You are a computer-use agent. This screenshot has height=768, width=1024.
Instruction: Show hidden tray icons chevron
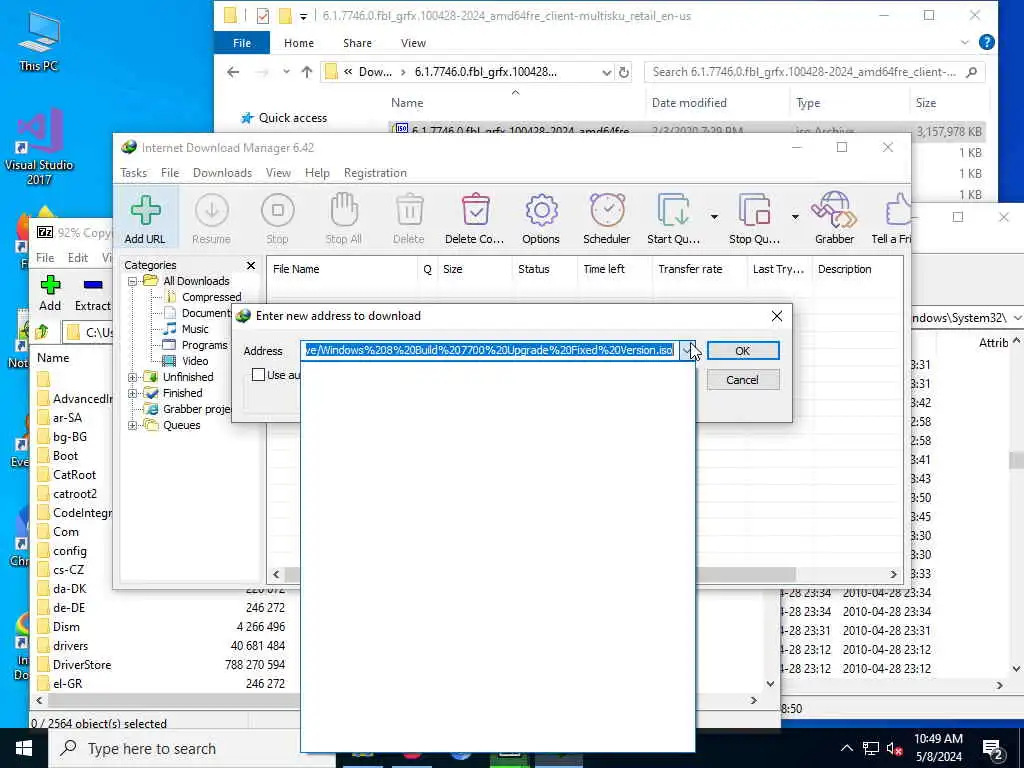(x=846, y=748)
